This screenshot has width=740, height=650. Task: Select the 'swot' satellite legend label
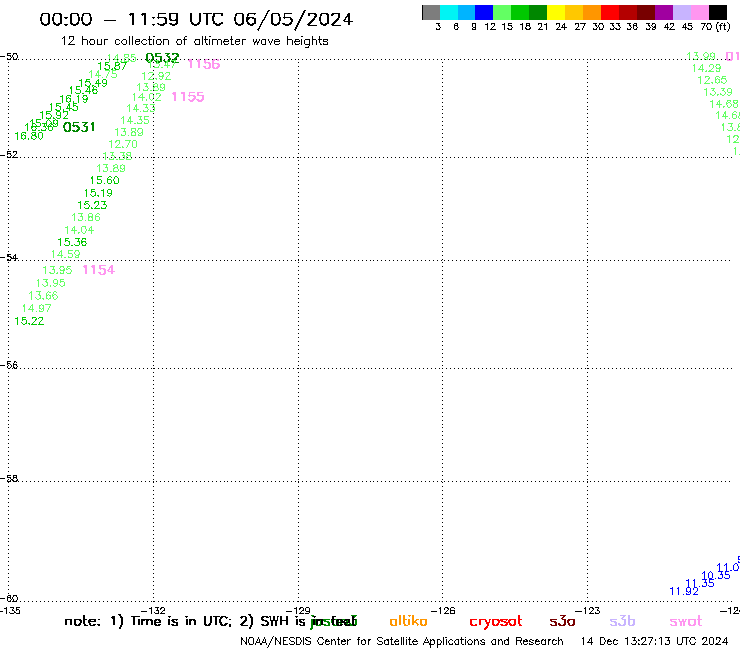pos(686,622)
